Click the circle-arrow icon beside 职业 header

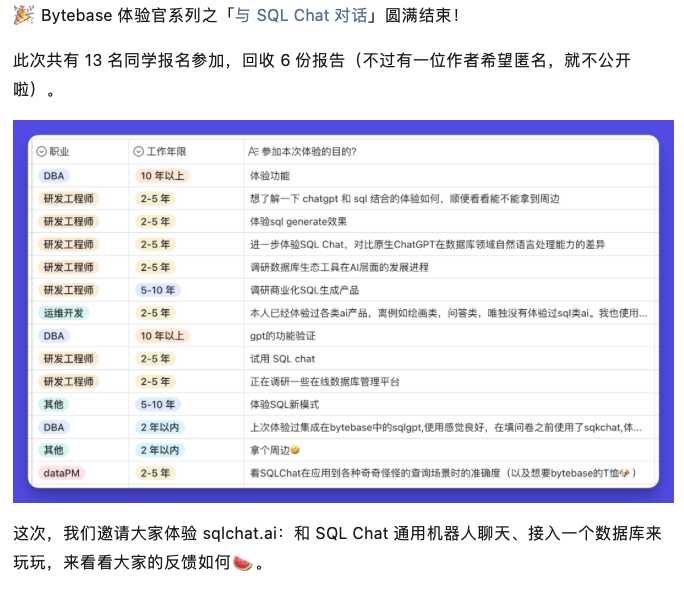(41, 151)
